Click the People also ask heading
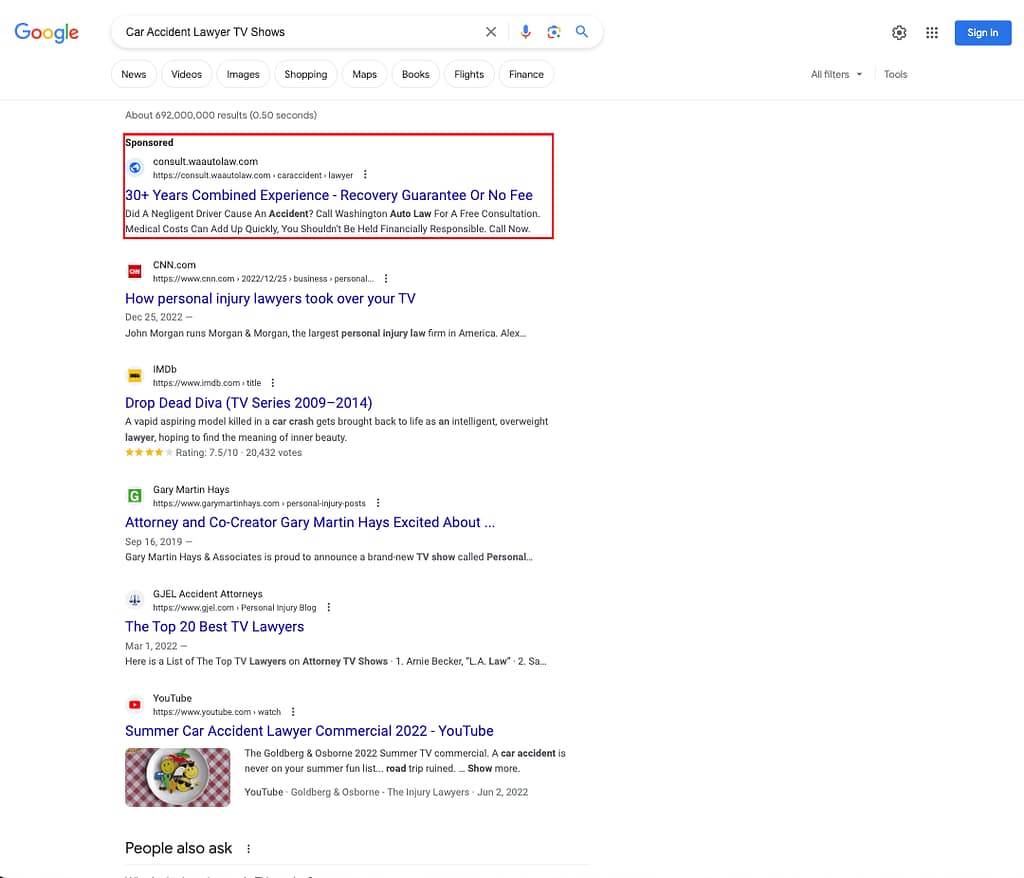The width and height of the screenshot is (1024, 878). click(178, 849)
